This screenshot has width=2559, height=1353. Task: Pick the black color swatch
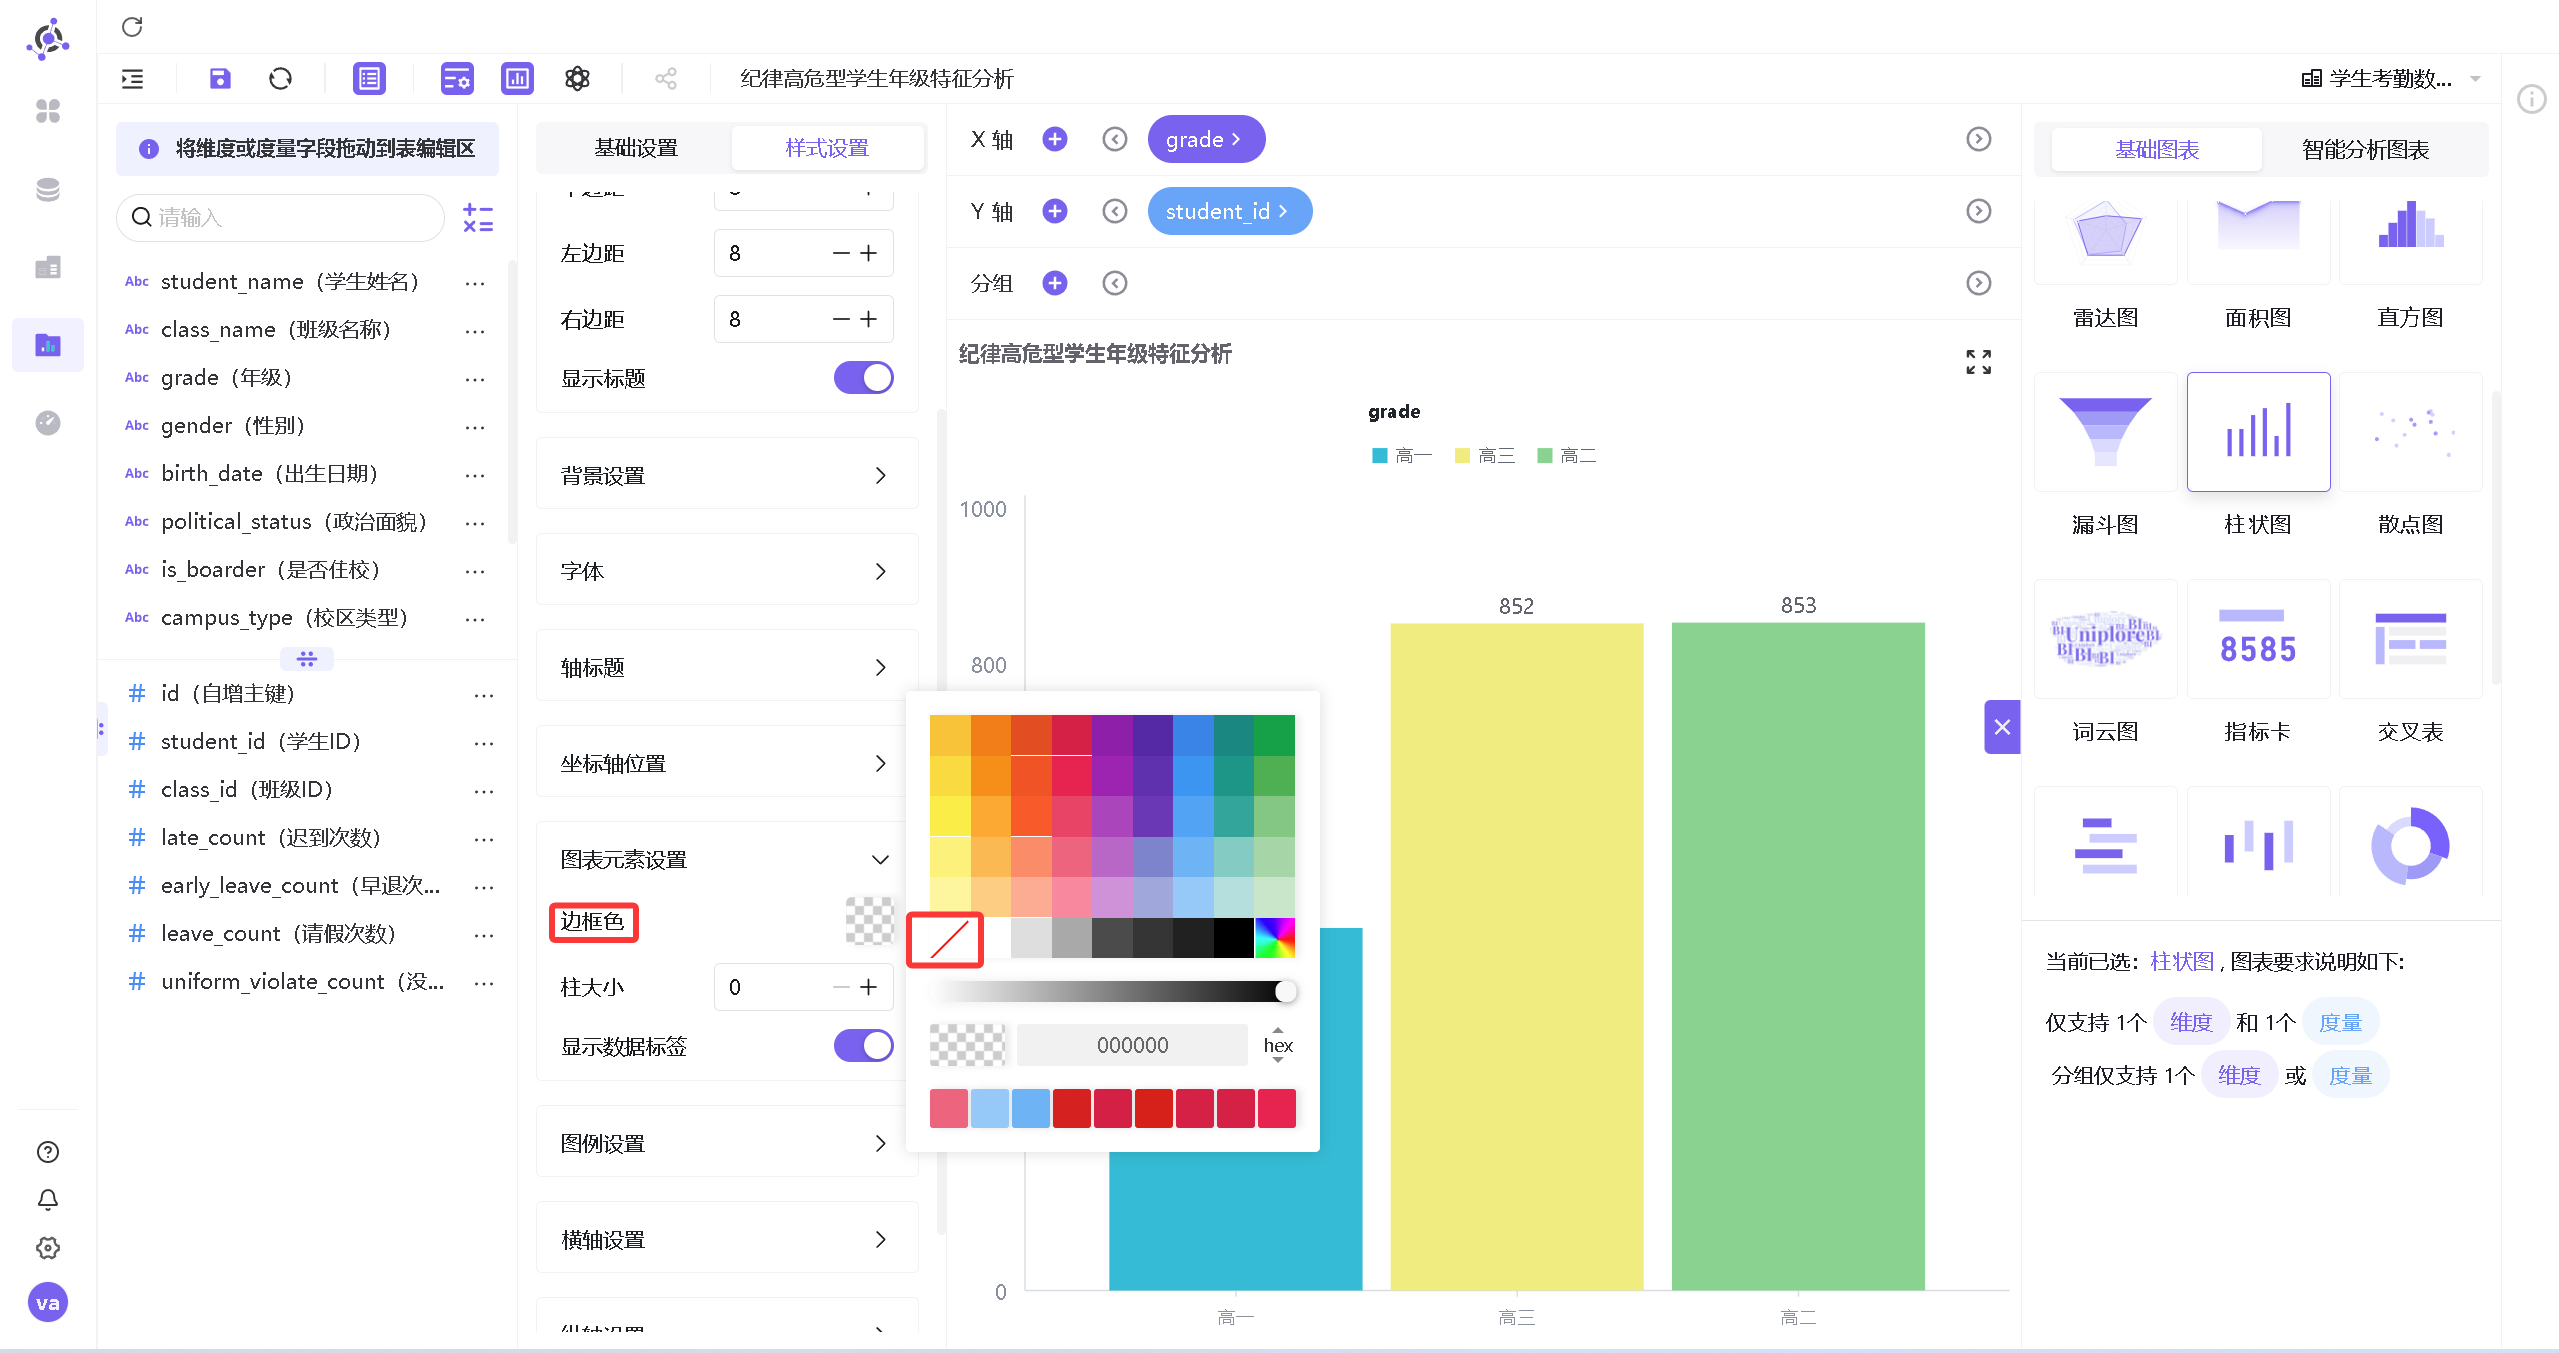point(1234,938)
